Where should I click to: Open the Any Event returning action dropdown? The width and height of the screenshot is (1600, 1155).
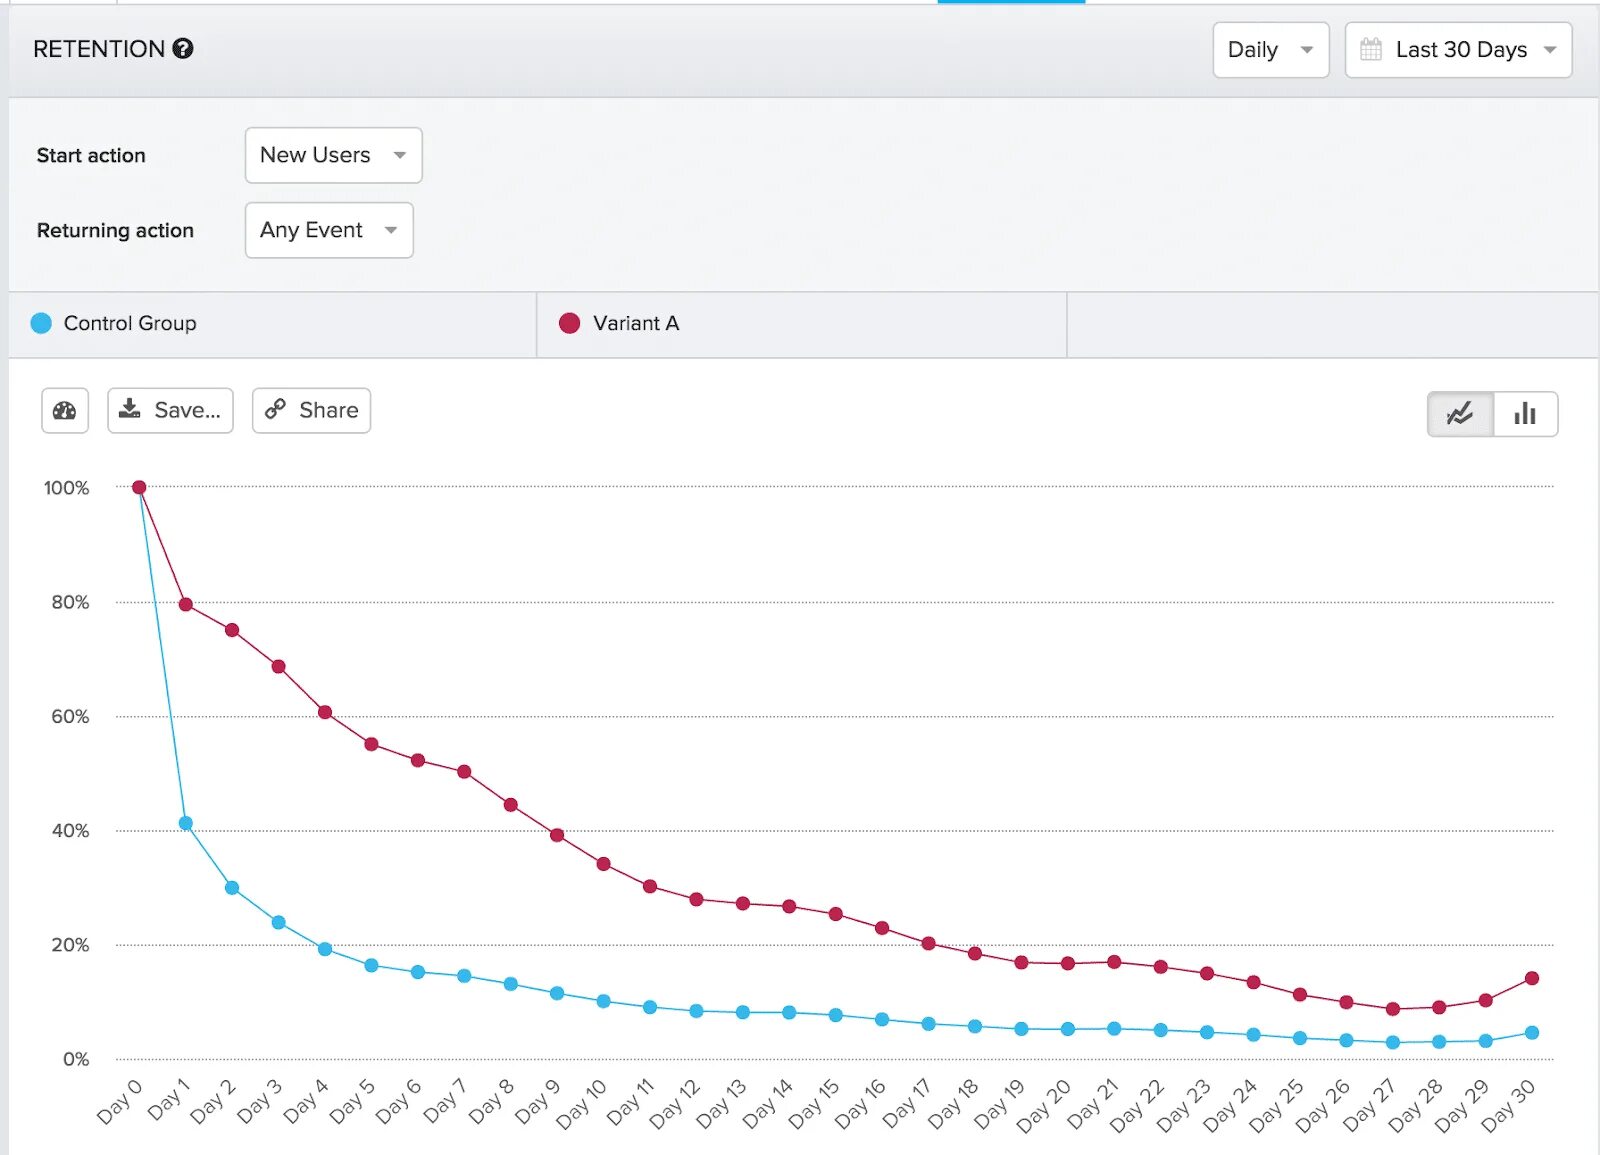click(329, 230)
